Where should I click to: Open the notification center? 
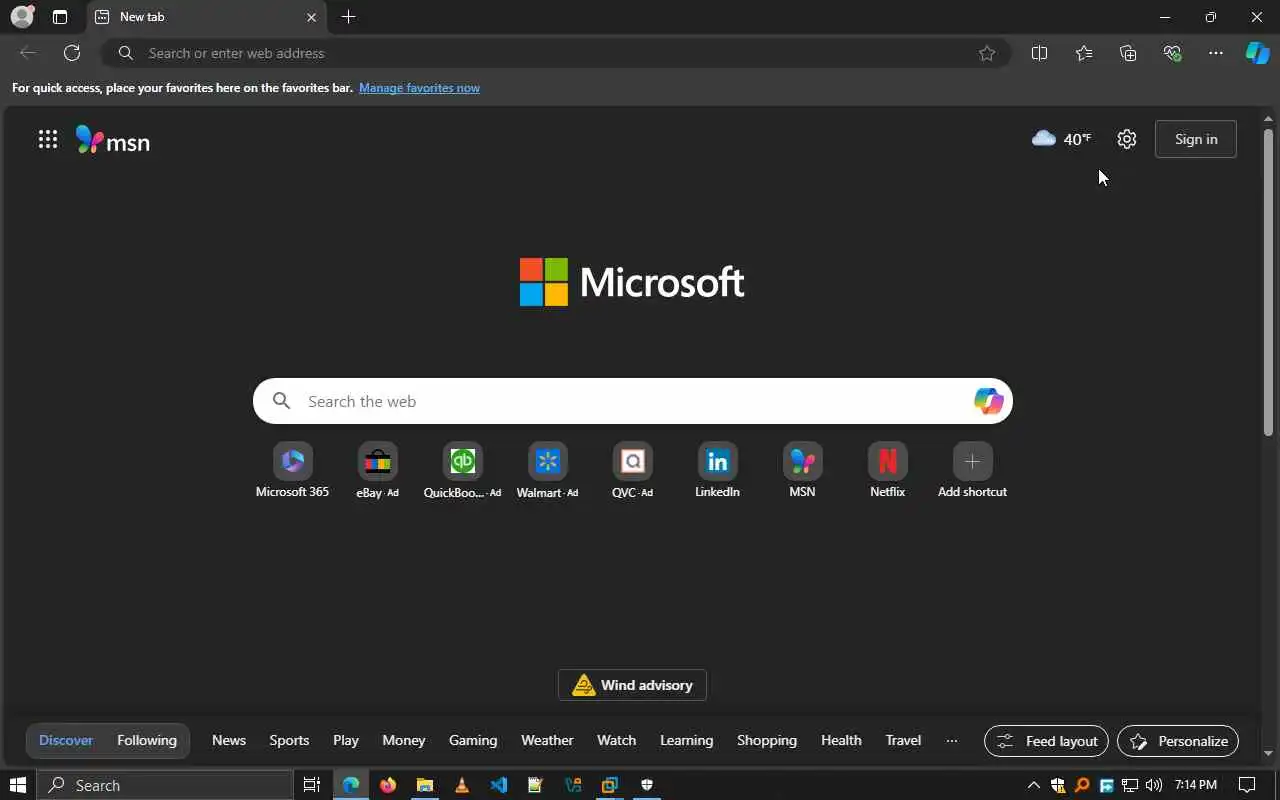pos(1247,785)
